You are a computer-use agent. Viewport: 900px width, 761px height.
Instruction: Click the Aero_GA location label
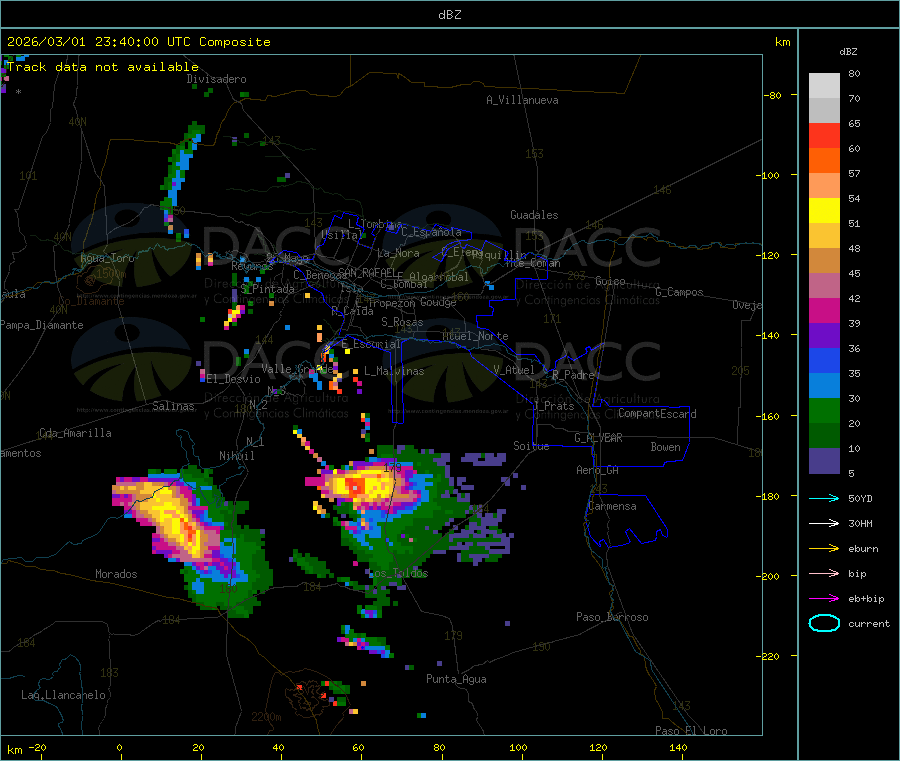click(x=598, y=470)
